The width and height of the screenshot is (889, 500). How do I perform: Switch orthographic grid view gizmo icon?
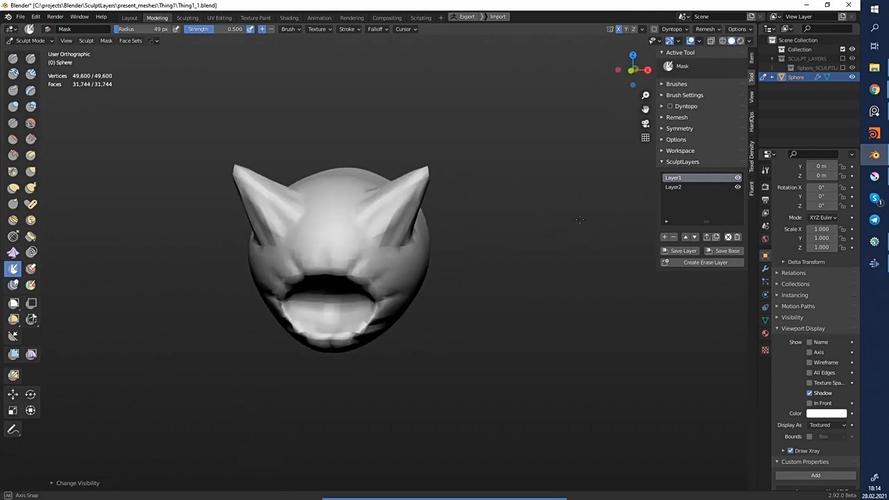(645, 138)
